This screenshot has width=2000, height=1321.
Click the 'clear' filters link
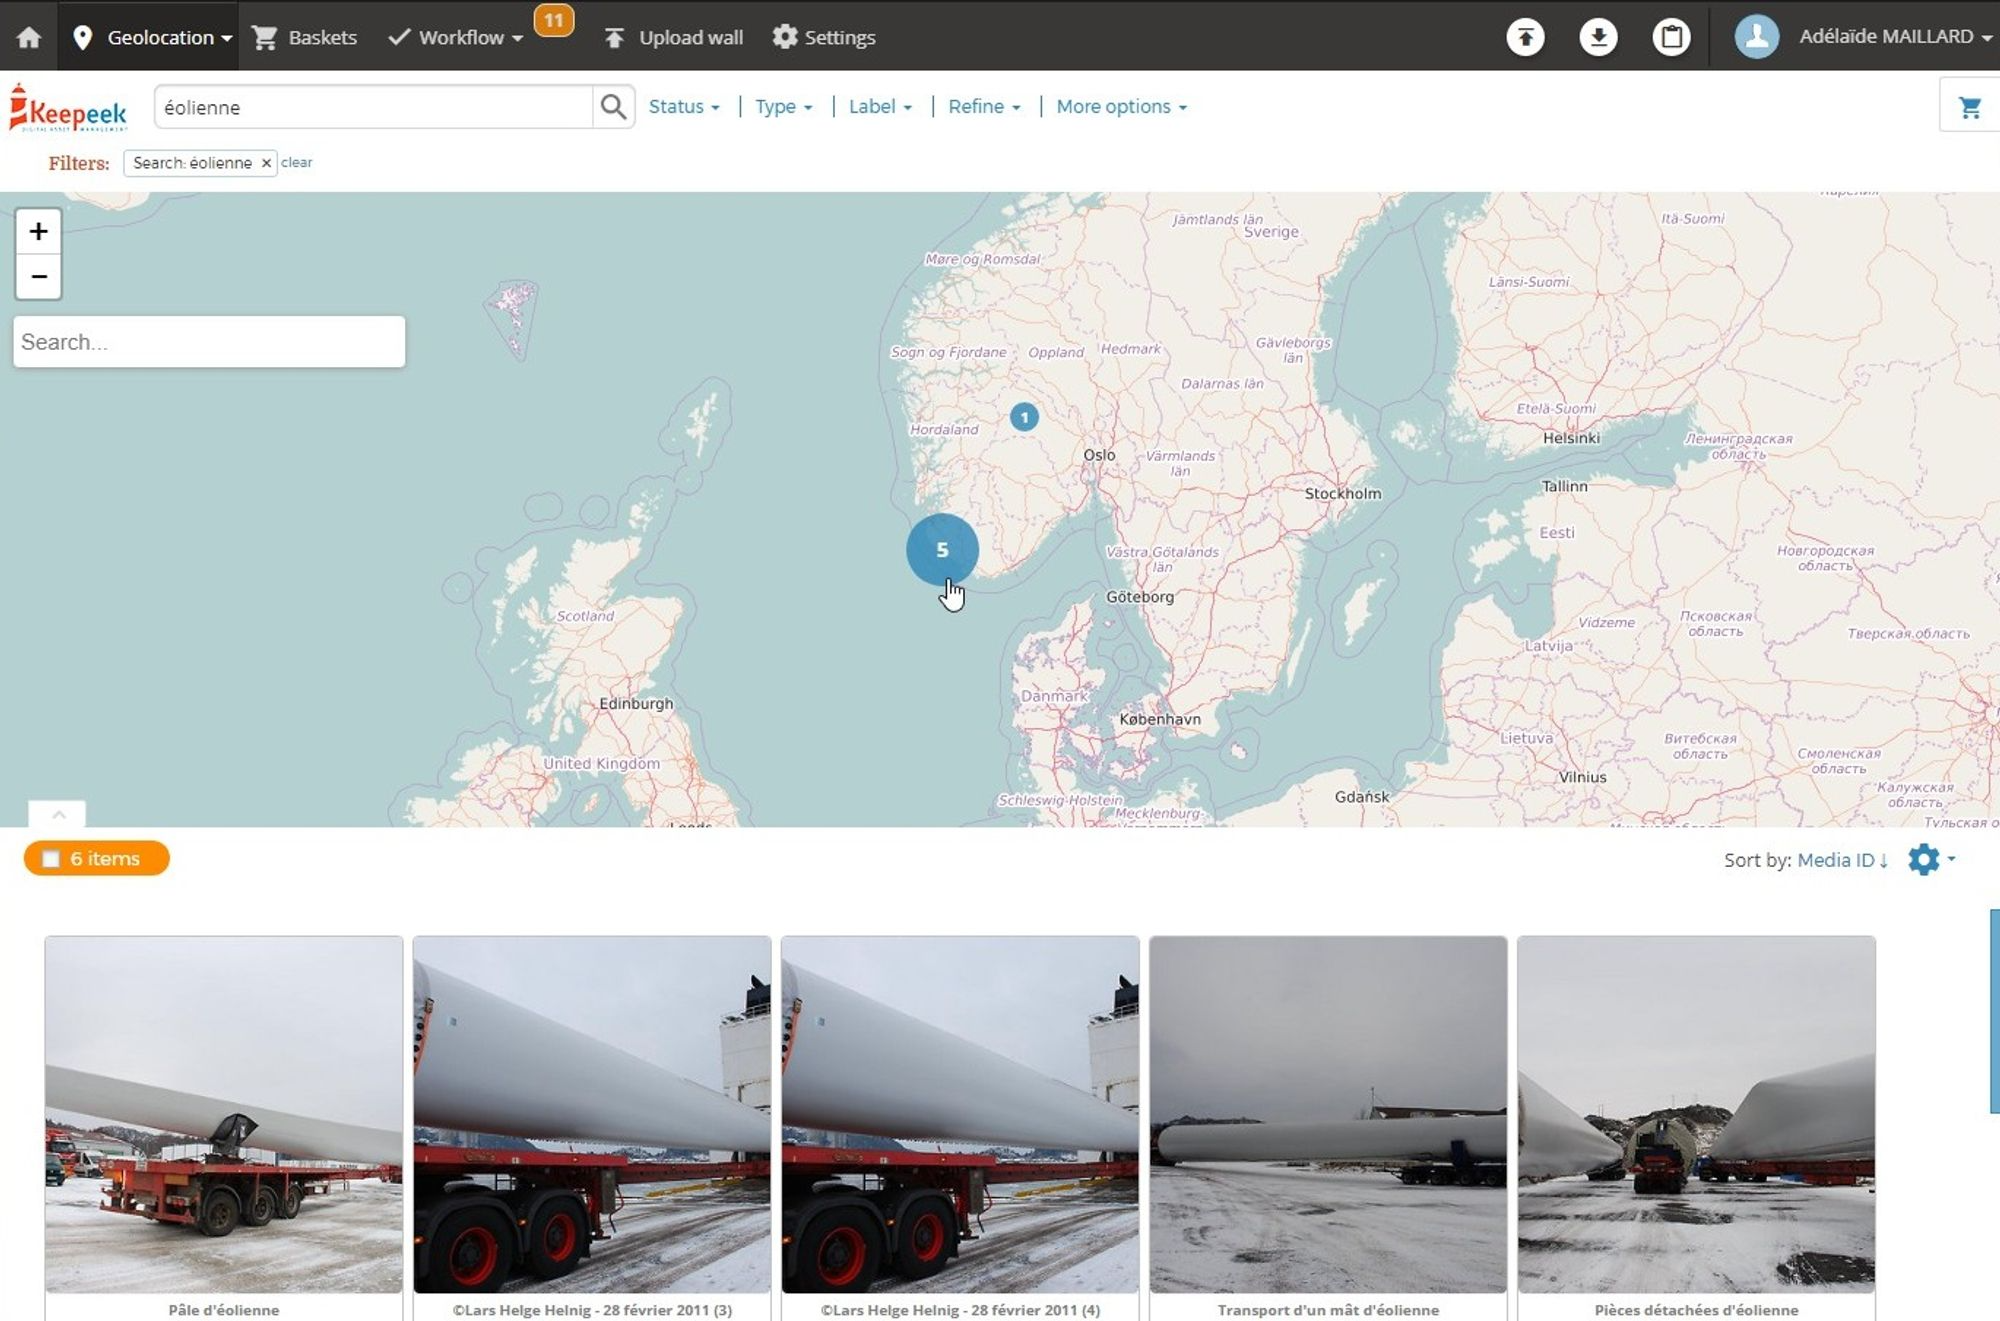click(296, 162)
